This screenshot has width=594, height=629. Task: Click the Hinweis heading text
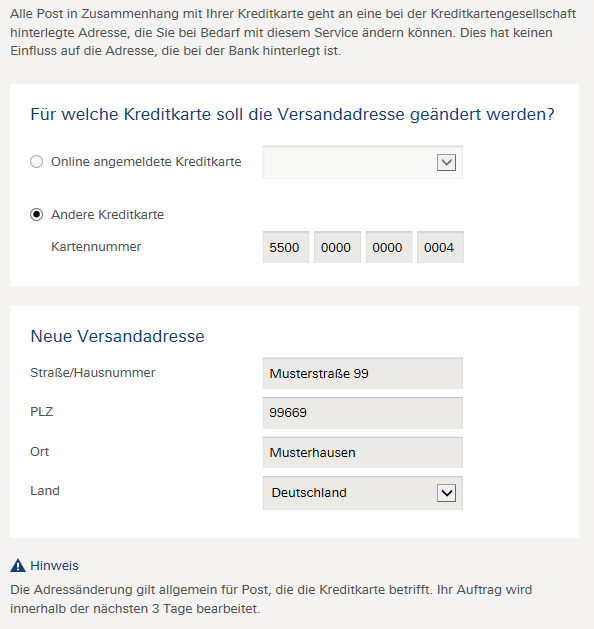pyautogui.click(x=55, y=566)
